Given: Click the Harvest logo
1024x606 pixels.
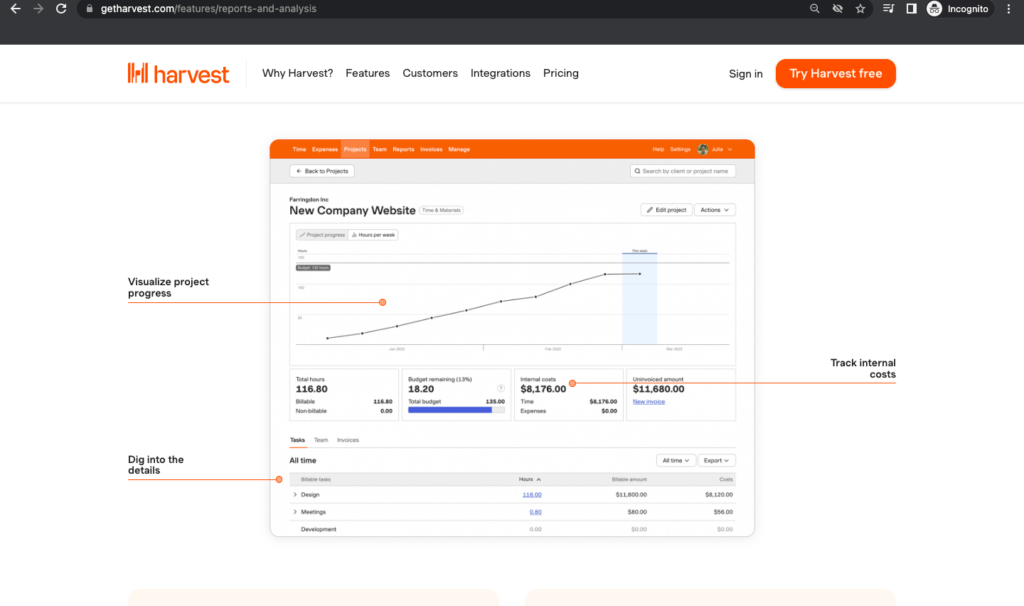Looking at the screenshot, I should [x=179, y=73].
